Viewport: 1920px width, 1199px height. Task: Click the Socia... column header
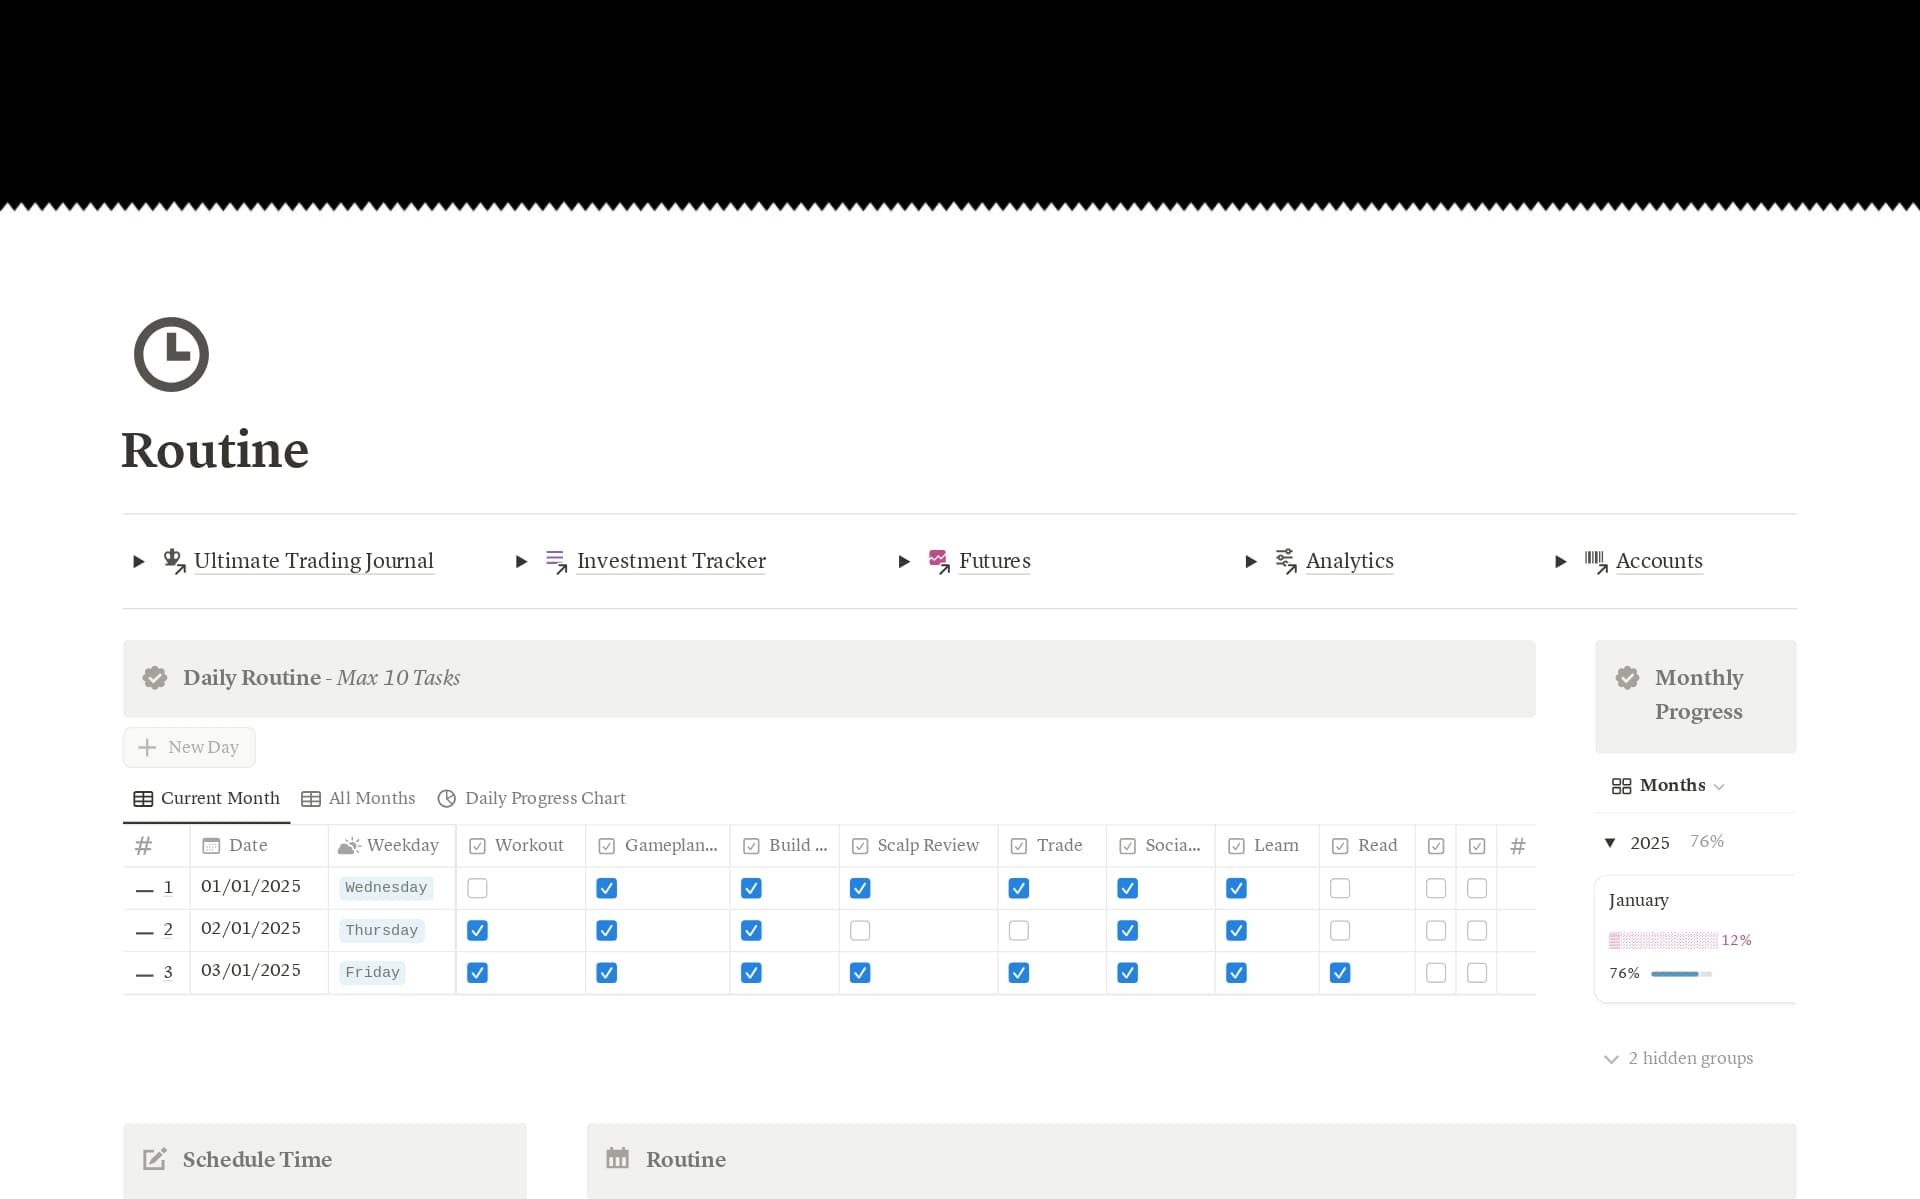1160,846
